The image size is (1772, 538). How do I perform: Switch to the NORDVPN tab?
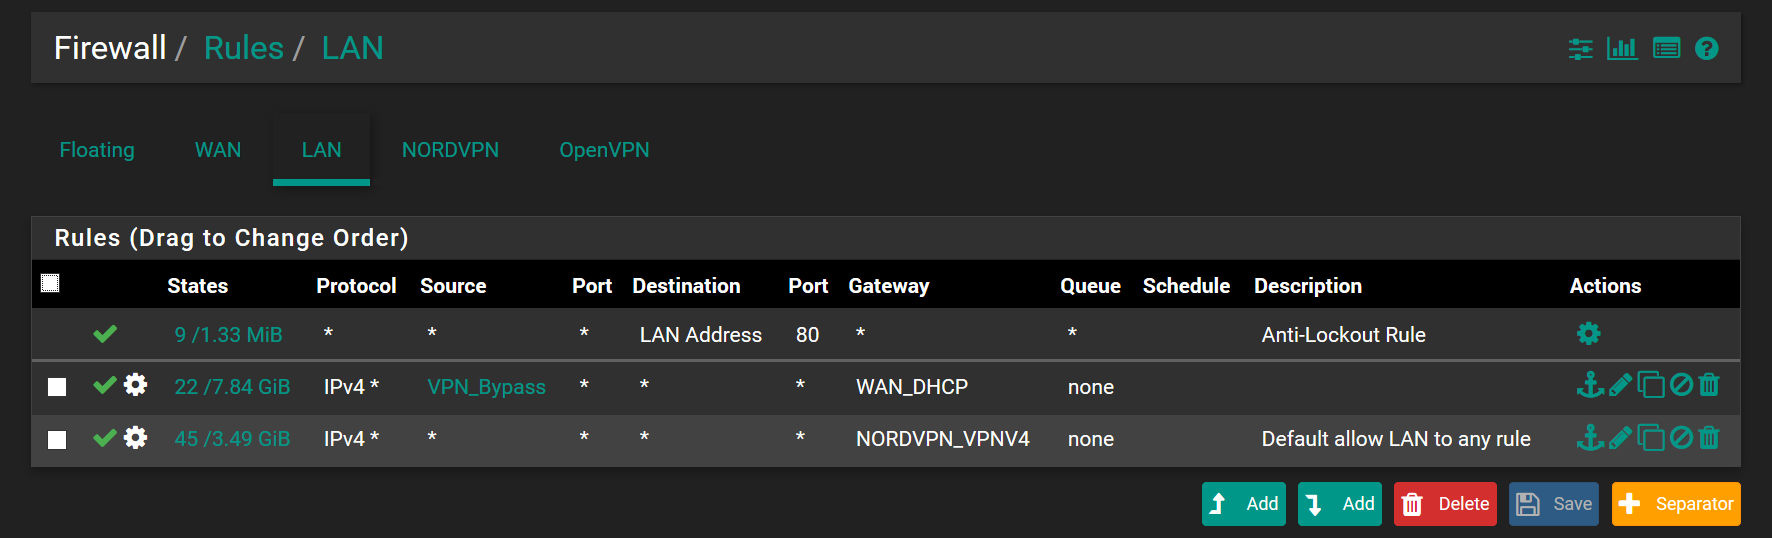[450, 150]
